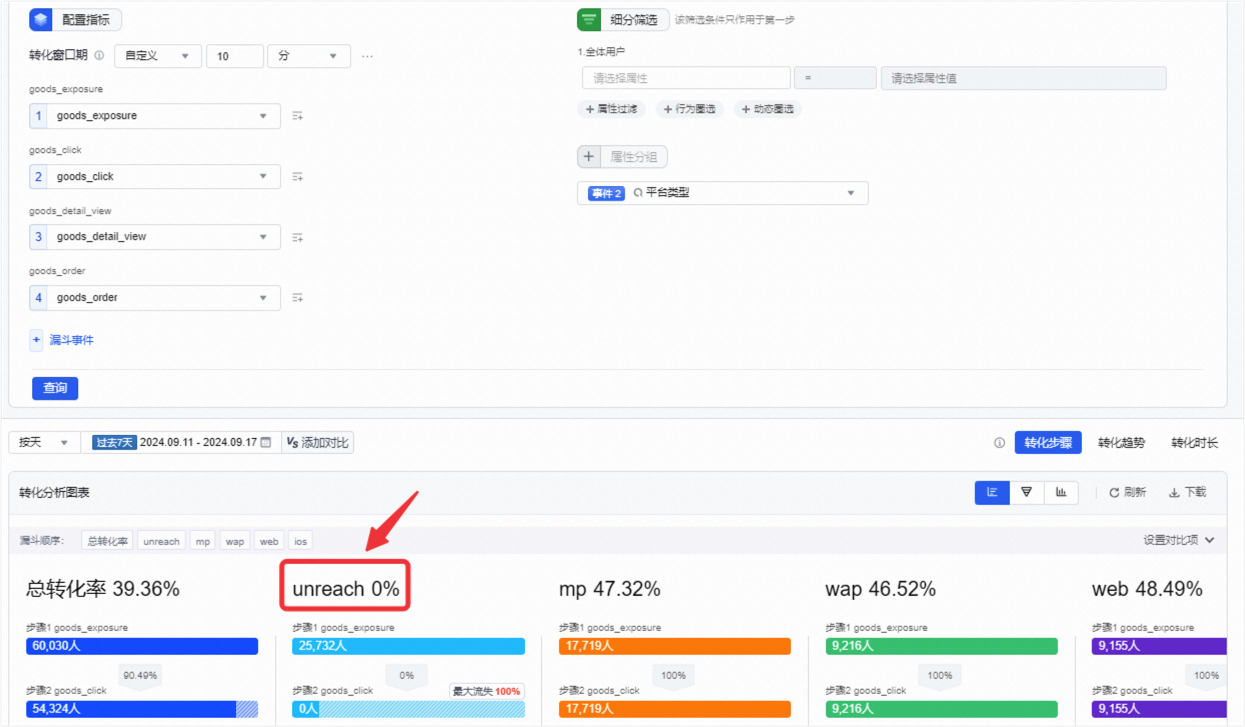Image resolution: width=1245 pixels, height=727 pixels.
Task: Click the plus icon beside 属性分组
Action: 589,157
